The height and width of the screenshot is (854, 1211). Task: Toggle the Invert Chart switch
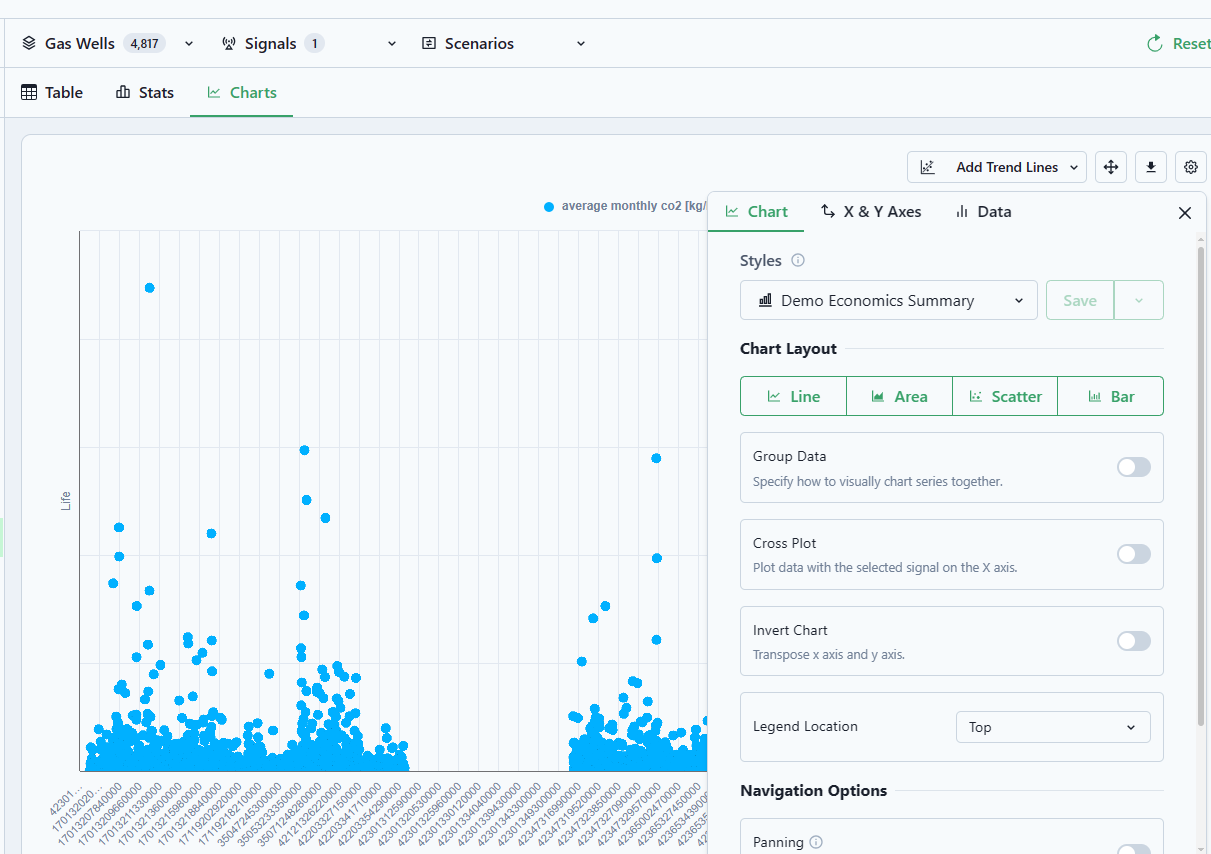point(1134,641)
